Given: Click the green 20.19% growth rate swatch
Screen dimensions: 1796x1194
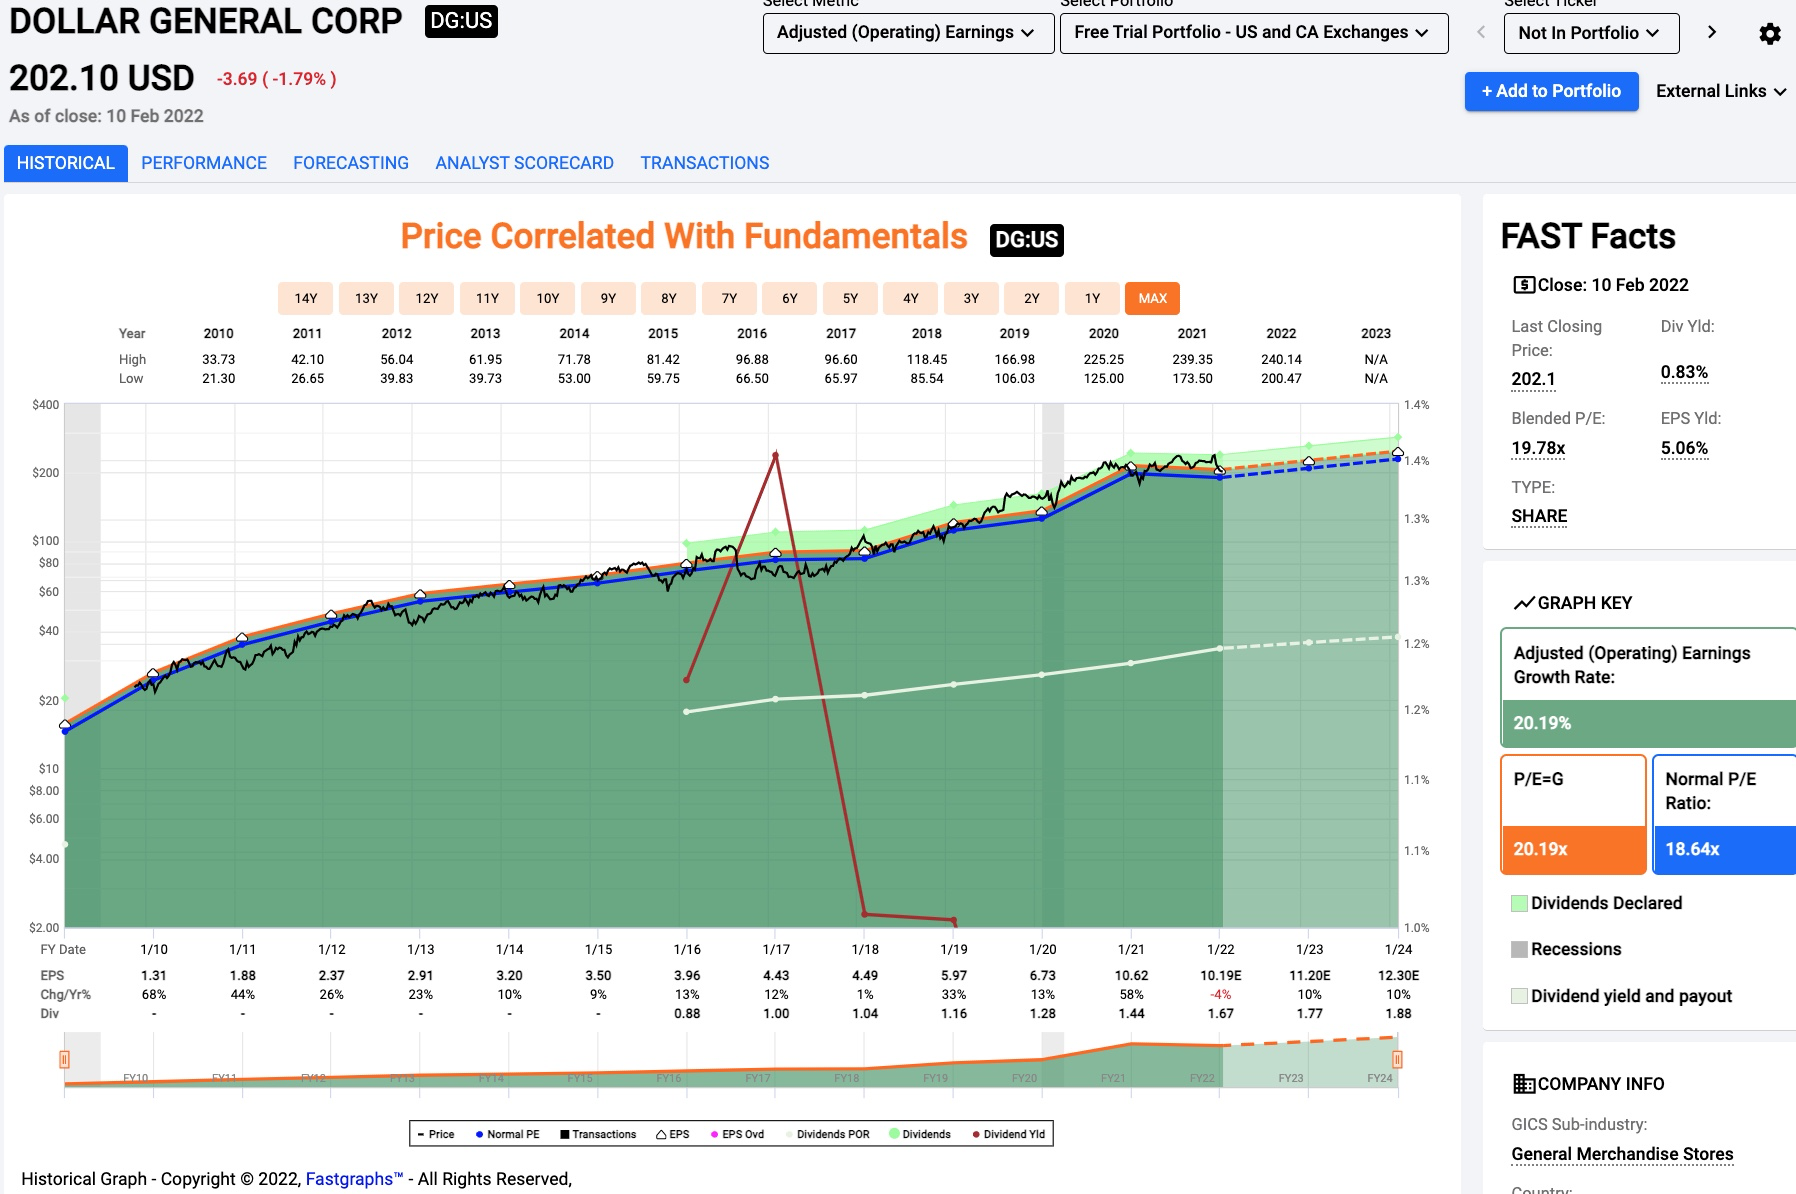Looking at the screenshot, I should (1648, 723).
